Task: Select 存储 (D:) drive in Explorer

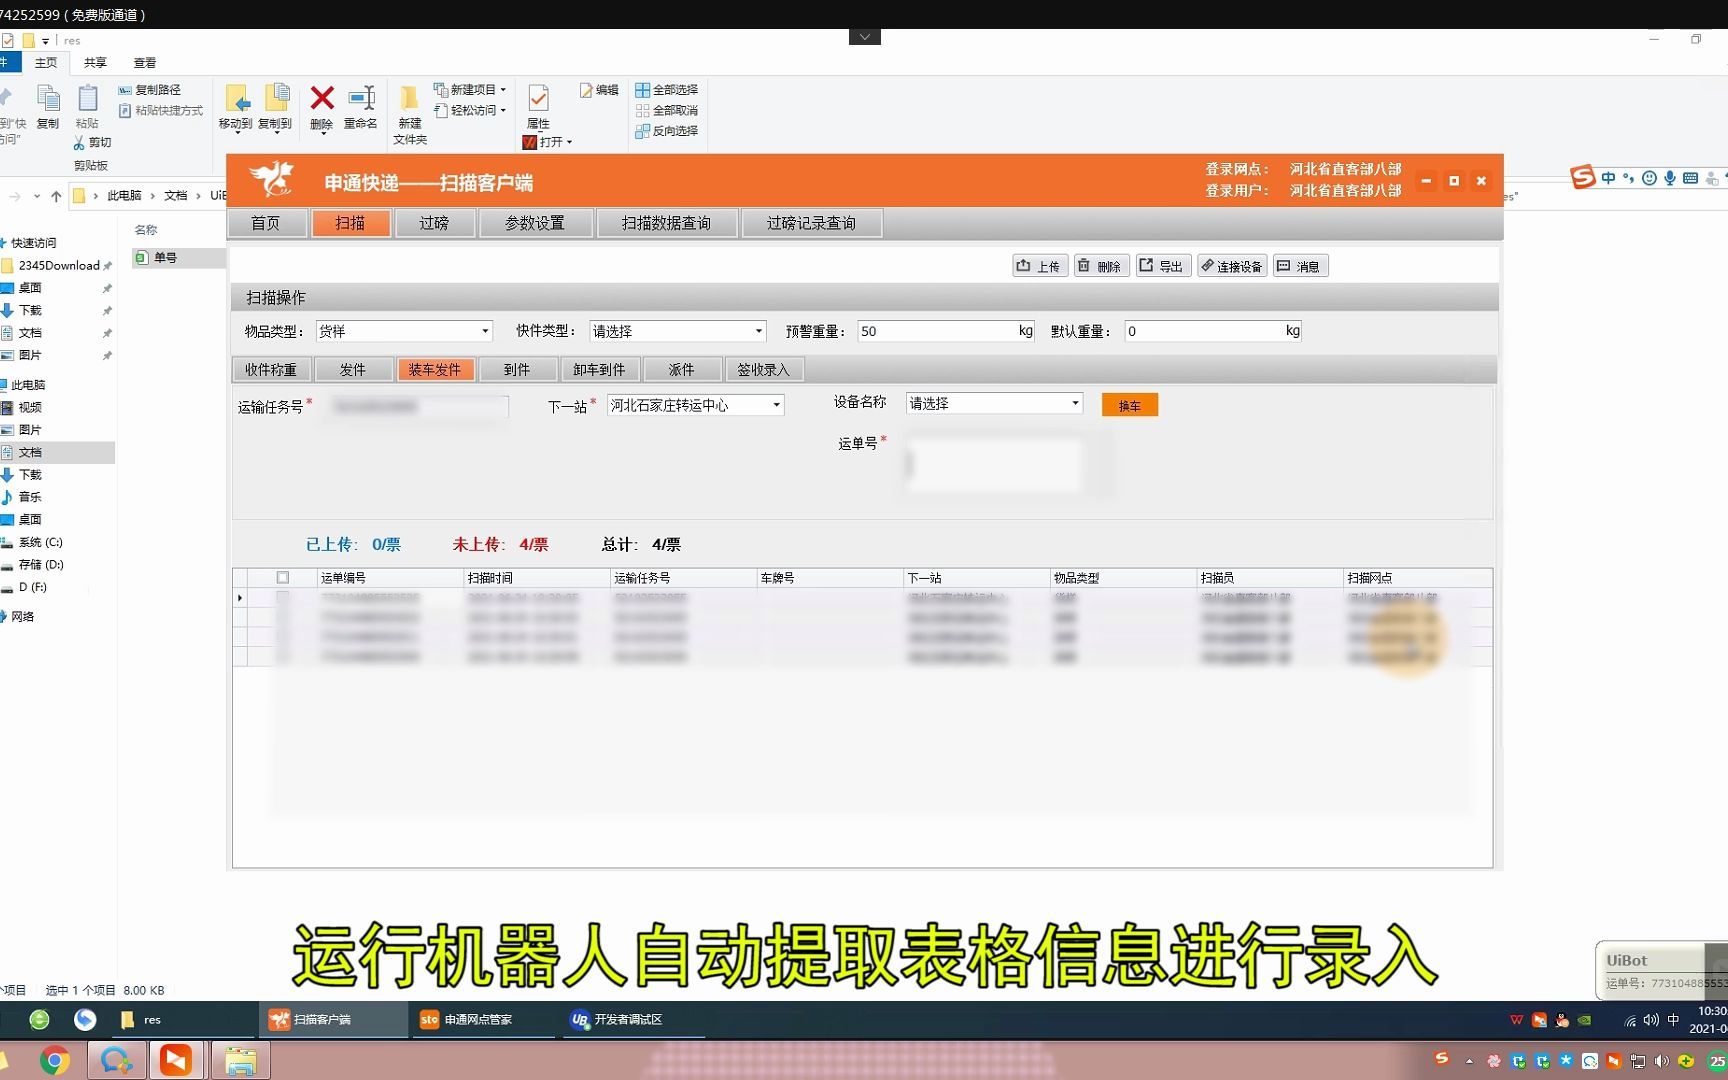Action: click(40, 565)
